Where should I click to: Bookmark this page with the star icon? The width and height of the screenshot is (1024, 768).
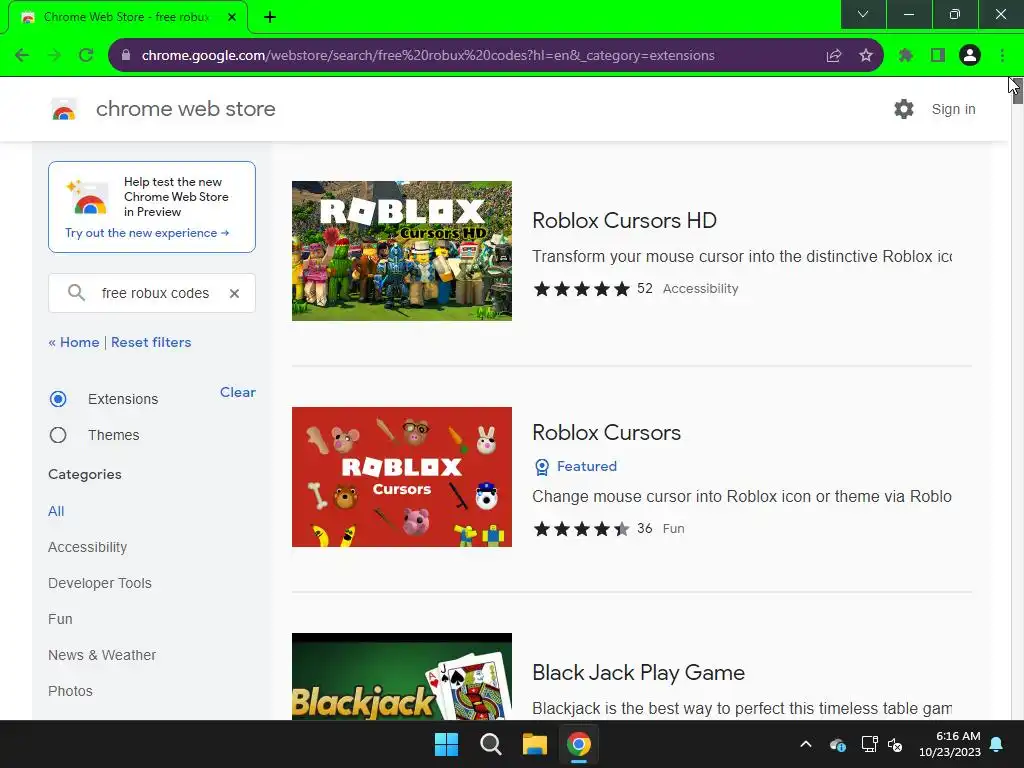point(865,56)
